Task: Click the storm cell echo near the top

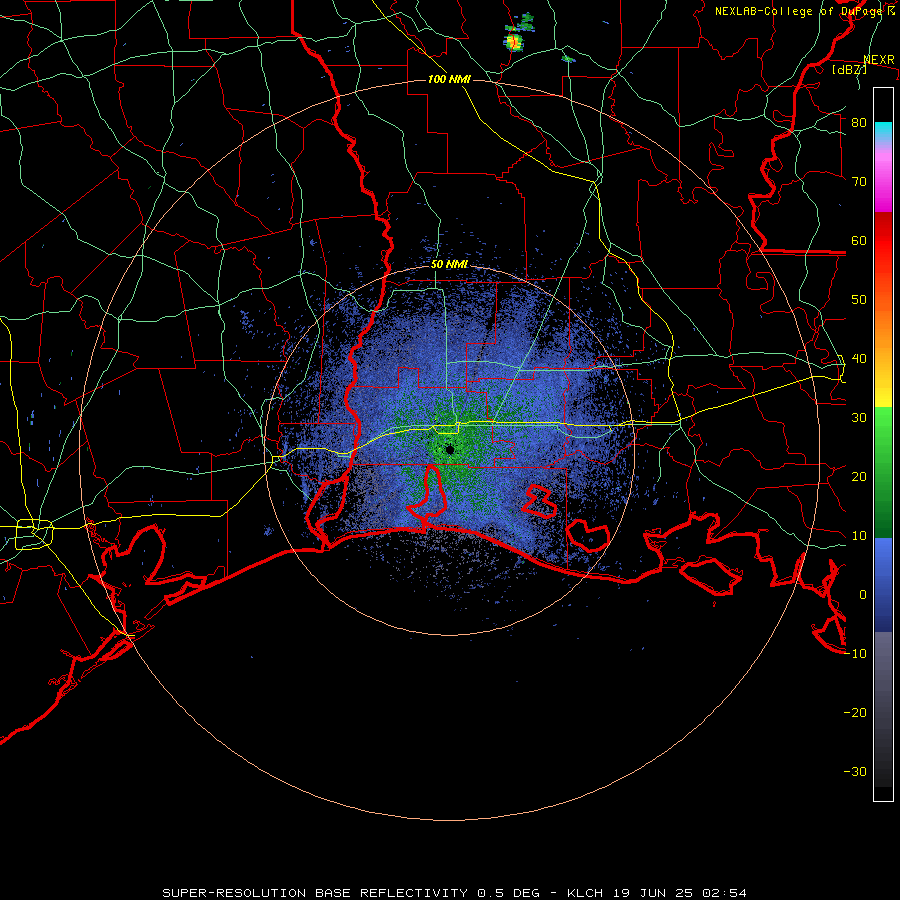Action: 514,40
